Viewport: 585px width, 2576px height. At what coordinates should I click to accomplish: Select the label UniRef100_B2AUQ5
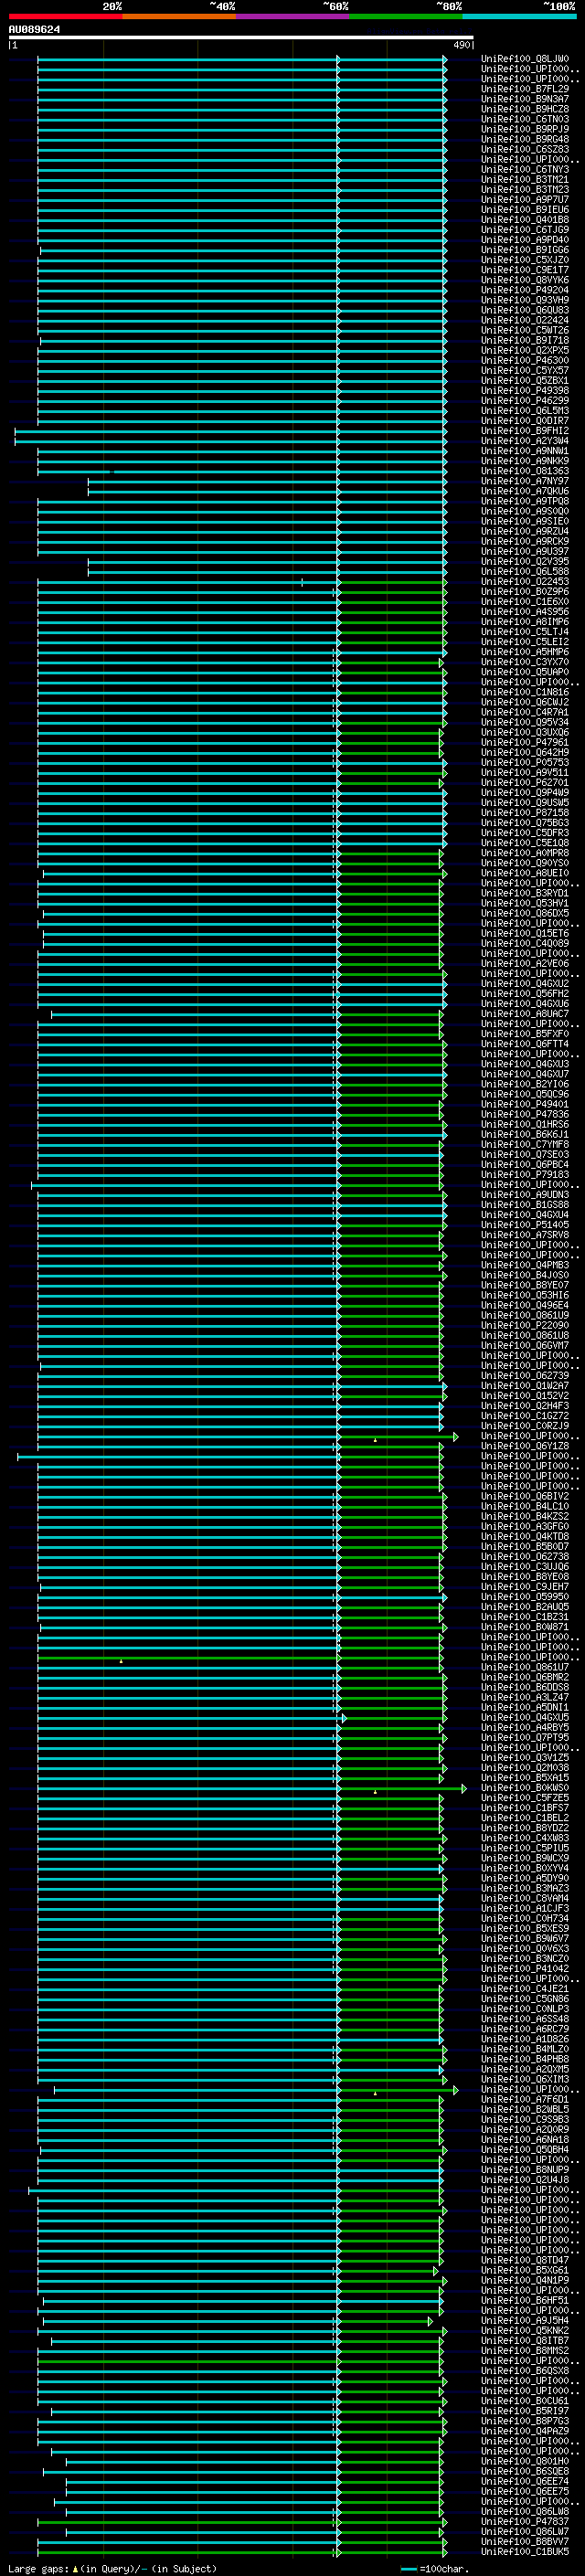point(524,1607)
